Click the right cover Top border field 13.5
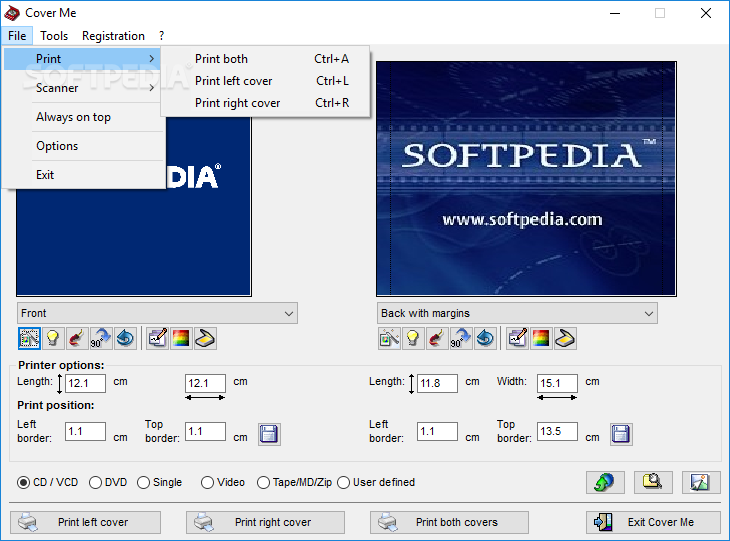The width and height of the screenshot is (730, 541). point(557,431)
